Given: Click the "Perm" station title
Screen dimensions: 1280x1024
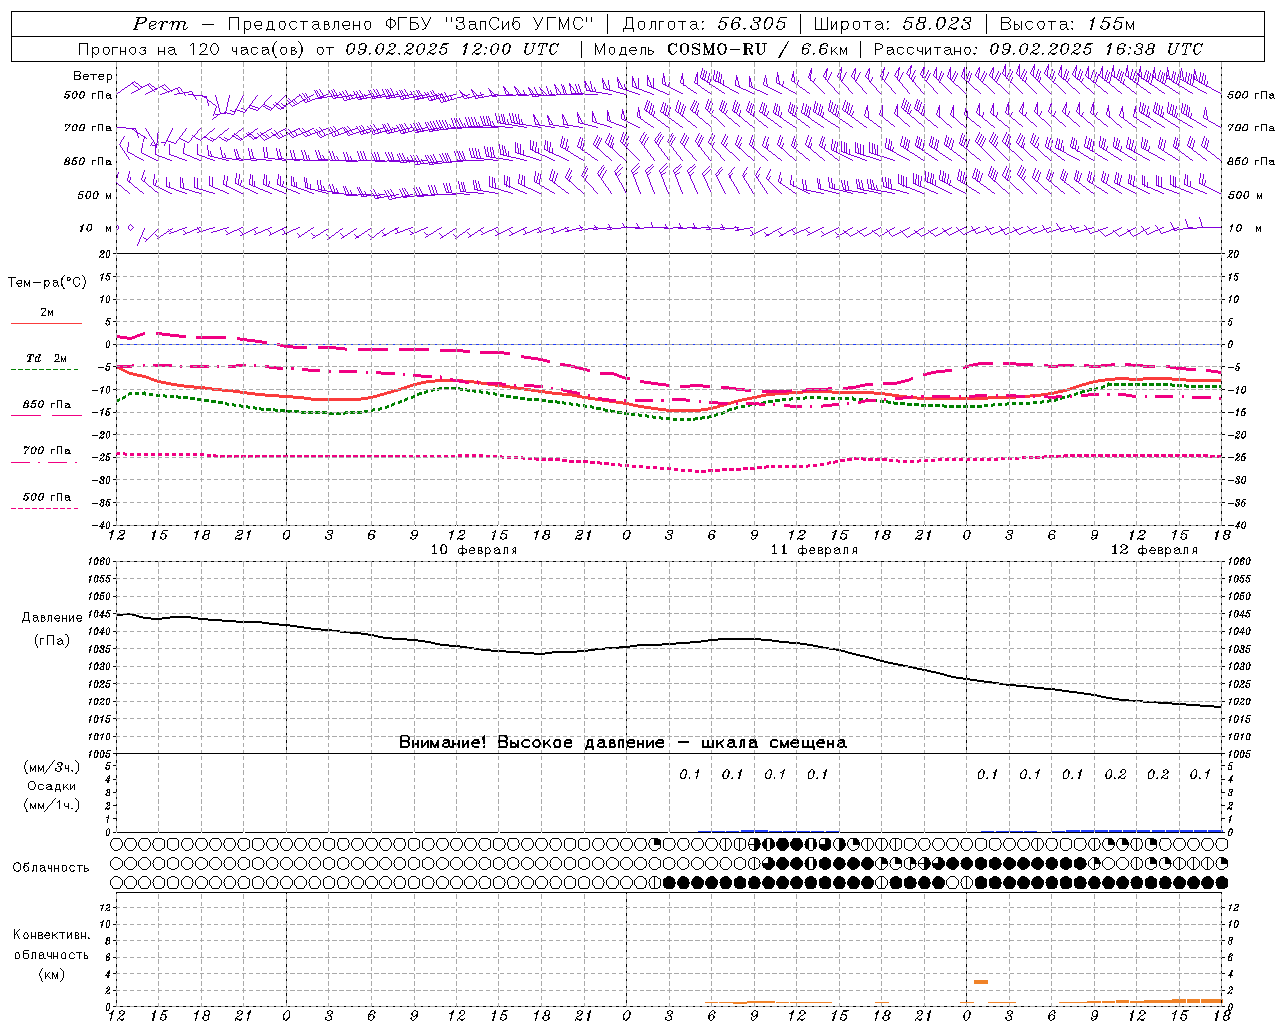Looking at the screenshot, I should click(x=159, y=24).
